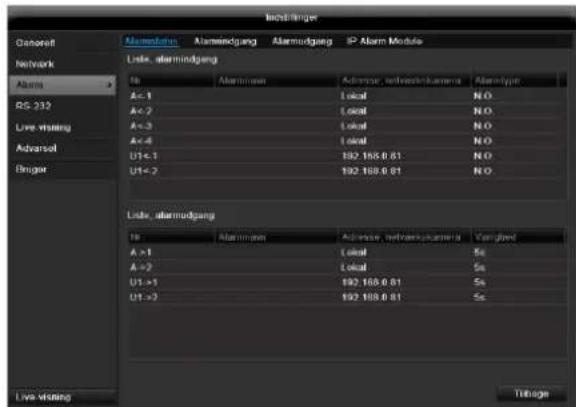The width and height of the screenshot is (576, 407).
Task: Select alarm input row A<-3
Action: tap(347, 126)
